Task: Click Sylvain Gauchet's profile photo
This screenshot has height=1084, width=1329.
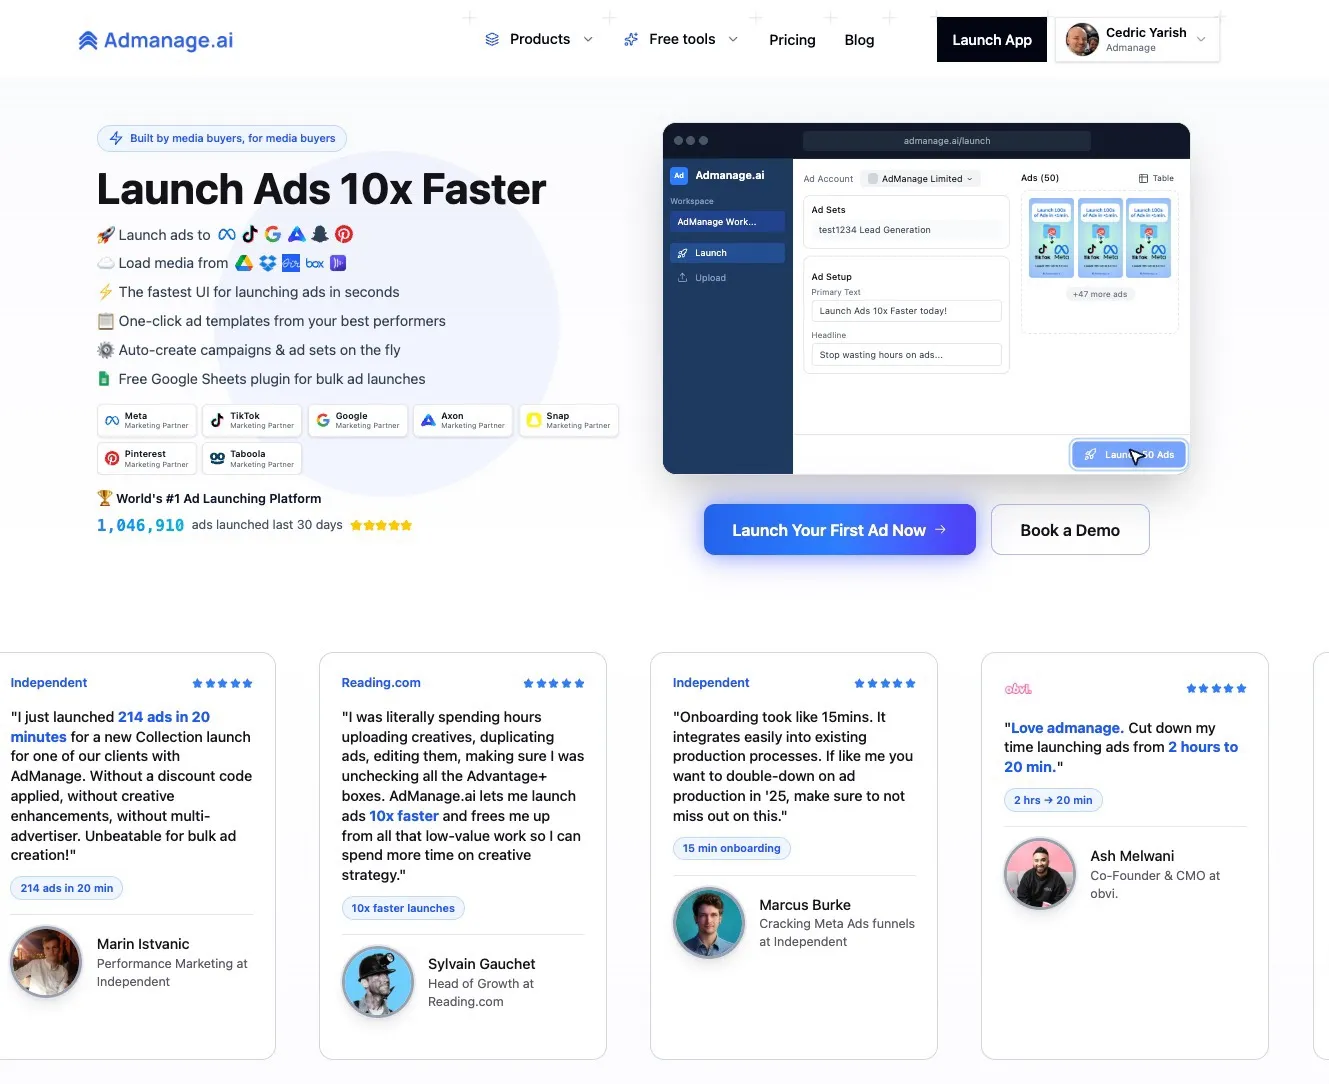Action: [x=378, y=982]
